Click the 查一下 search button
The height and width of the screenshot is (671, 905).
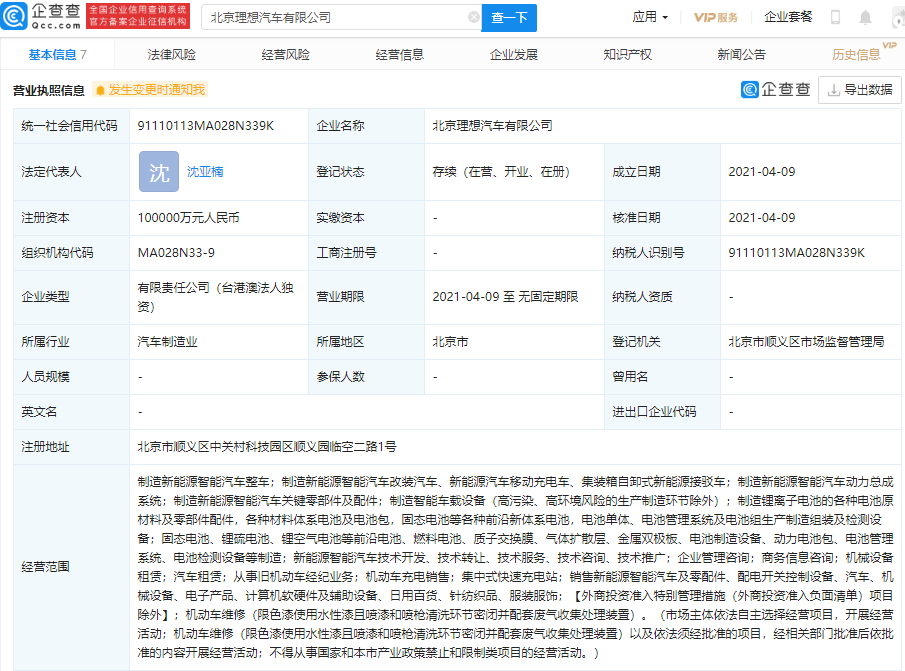click(510, 17)
